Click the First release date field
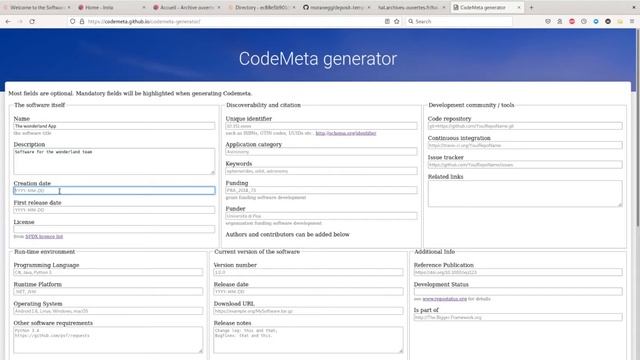Screen dimensions: 640x360 [x=114, y=210]
